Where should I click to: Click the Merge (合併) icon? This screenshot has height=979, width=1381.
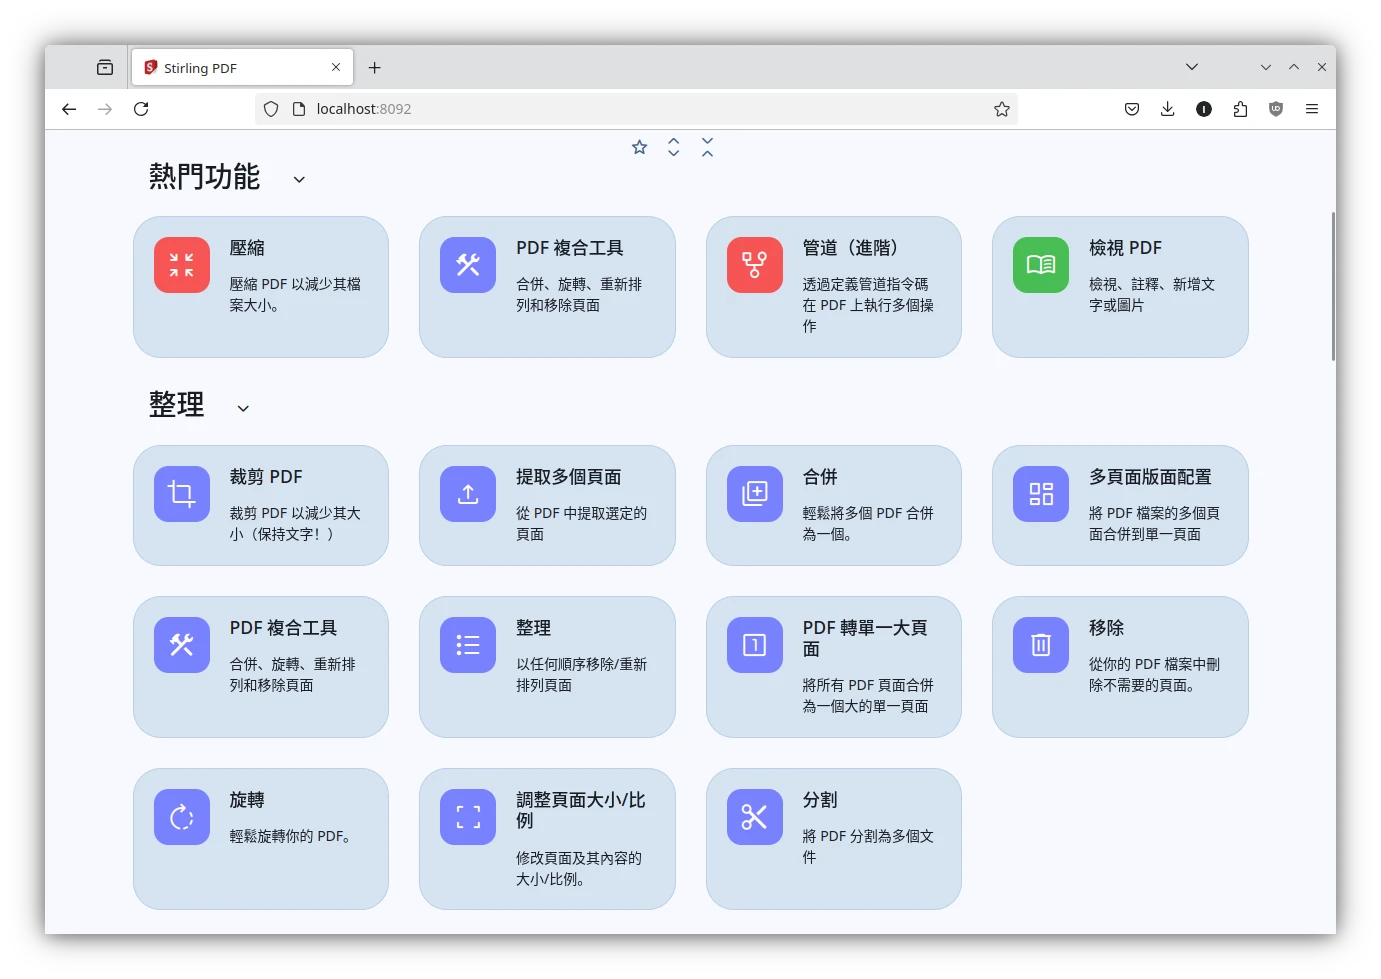pos(754,494)
